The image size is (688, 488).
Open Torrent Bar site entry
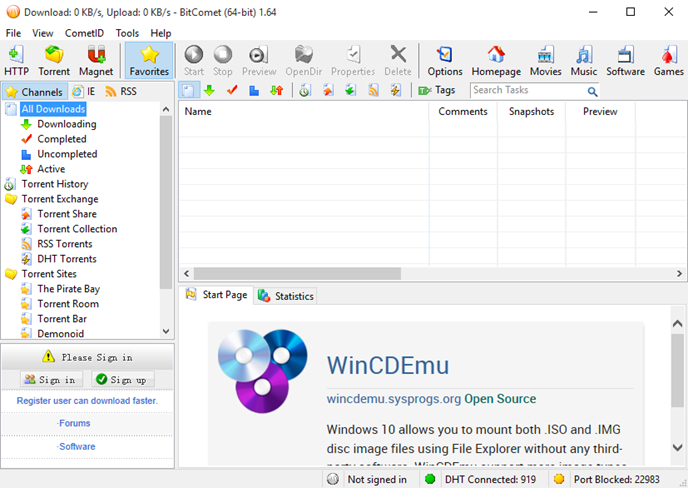pos(62,319)
